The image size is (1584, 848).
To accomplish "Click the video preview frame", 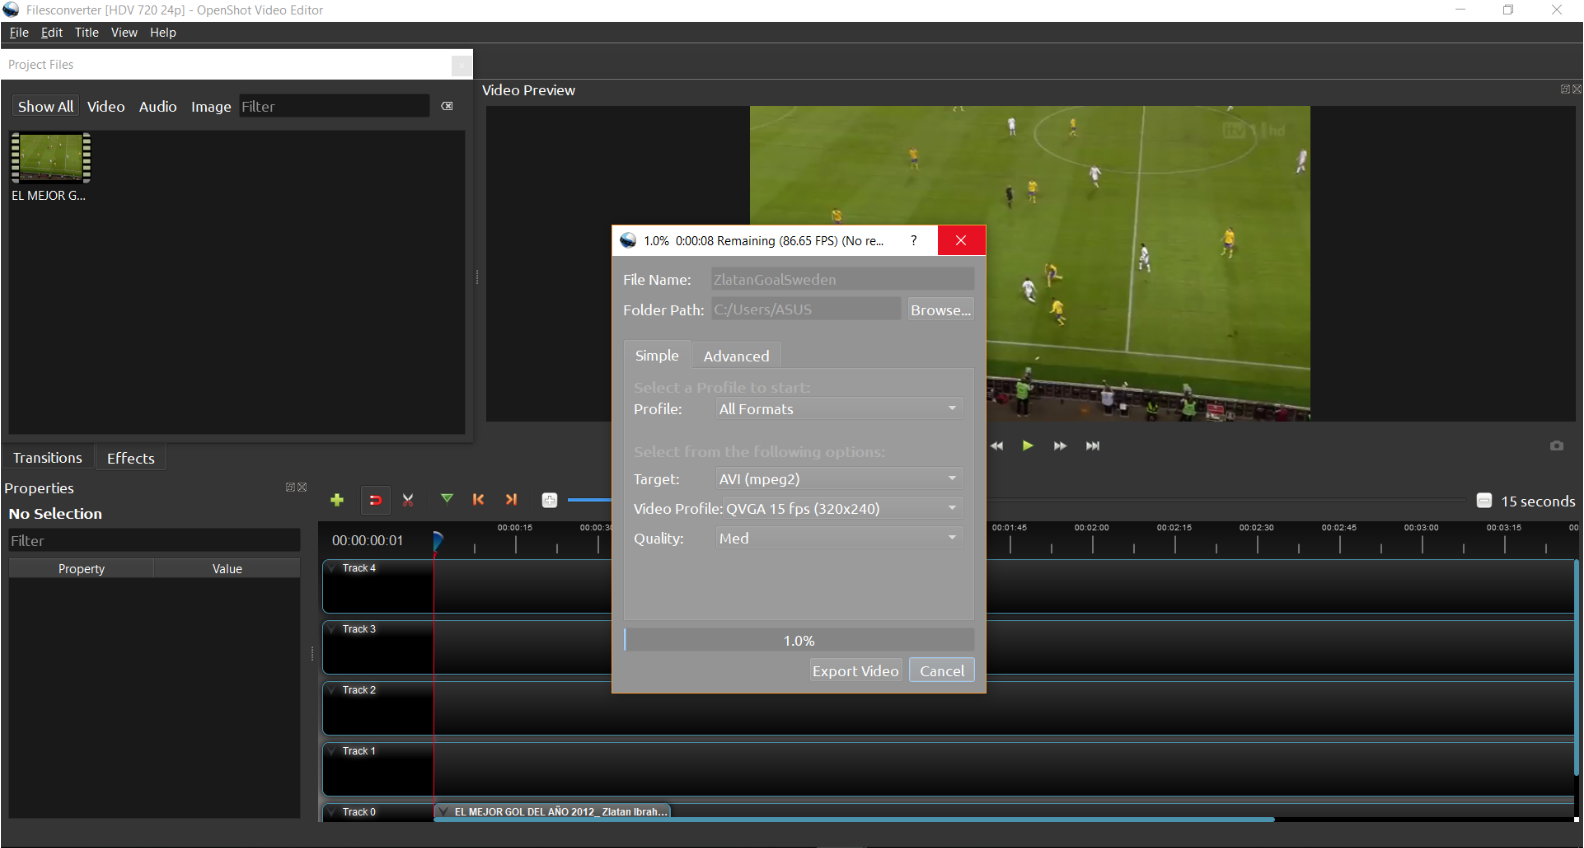I will click(1030, 263).
